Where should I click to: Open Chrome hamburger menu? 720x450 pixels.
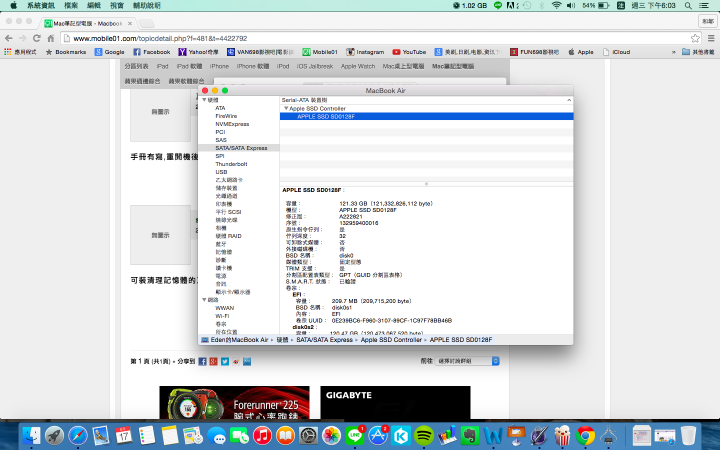tap(711, 38)
